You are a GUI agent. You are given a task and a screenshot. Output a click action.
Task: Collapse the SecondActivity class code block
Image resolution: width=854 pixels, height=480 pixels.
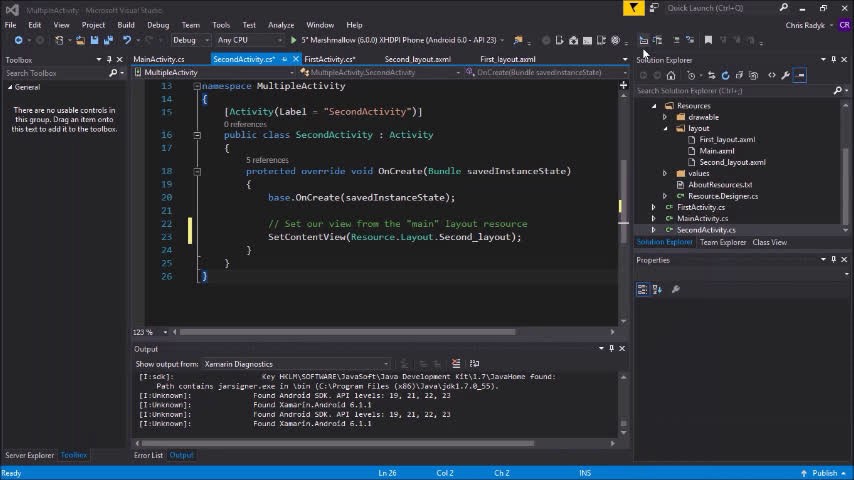(197, 135)
